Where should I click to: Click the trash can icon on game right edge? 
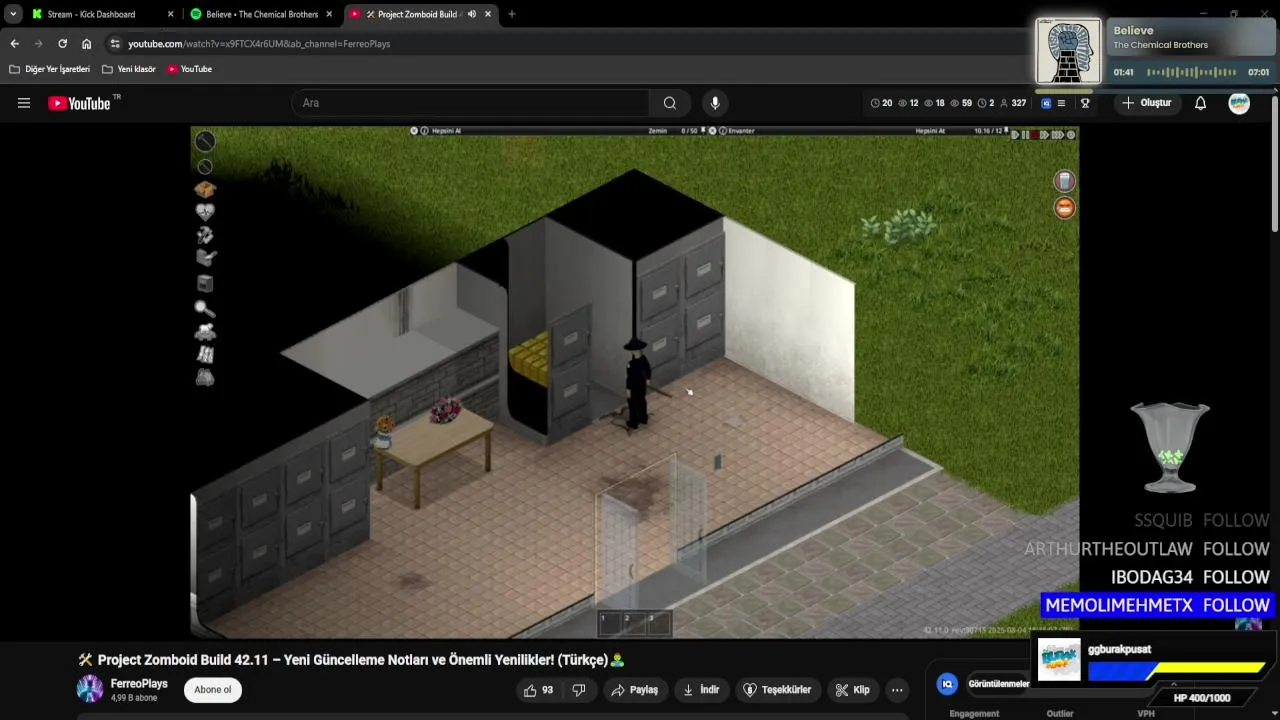coord(1065,181)
